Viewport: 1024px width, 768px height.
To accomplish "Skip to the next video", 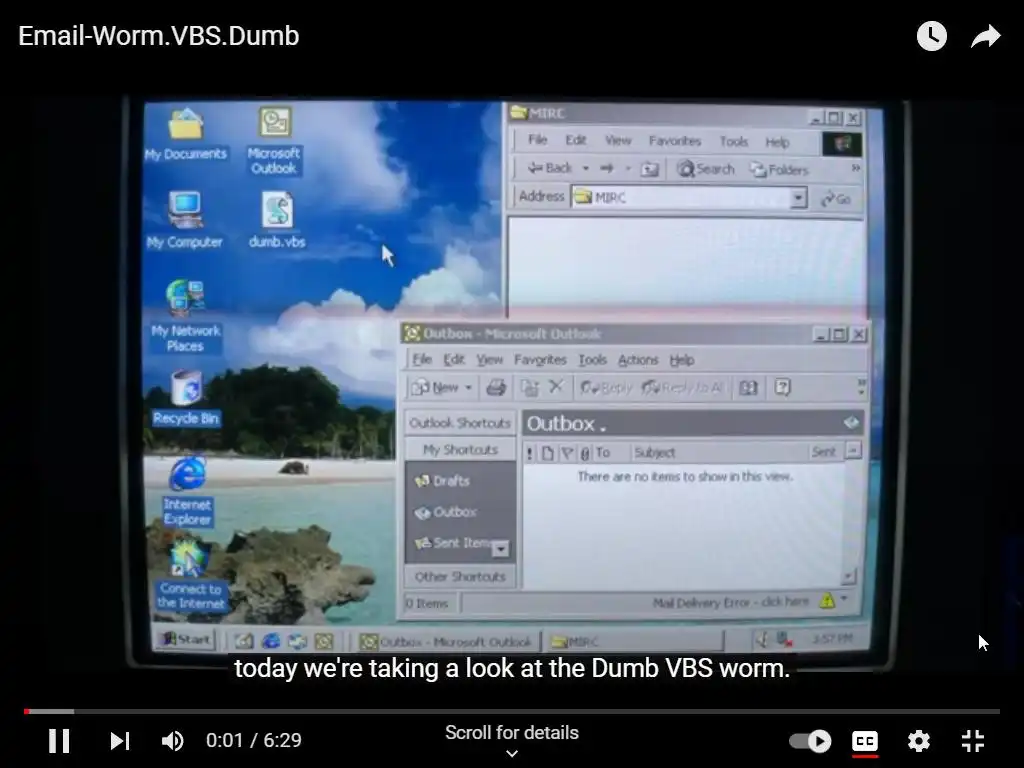I will [x=120, y=741].
